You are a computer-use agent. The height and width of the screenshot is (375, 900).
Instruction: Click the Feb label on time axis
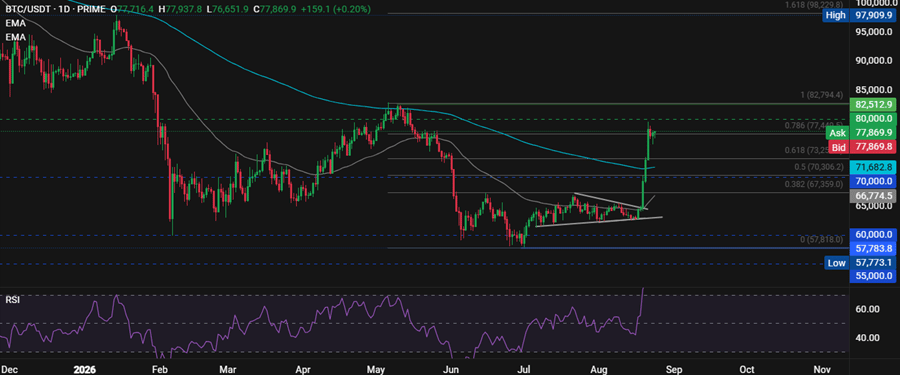tap(159, 369)
